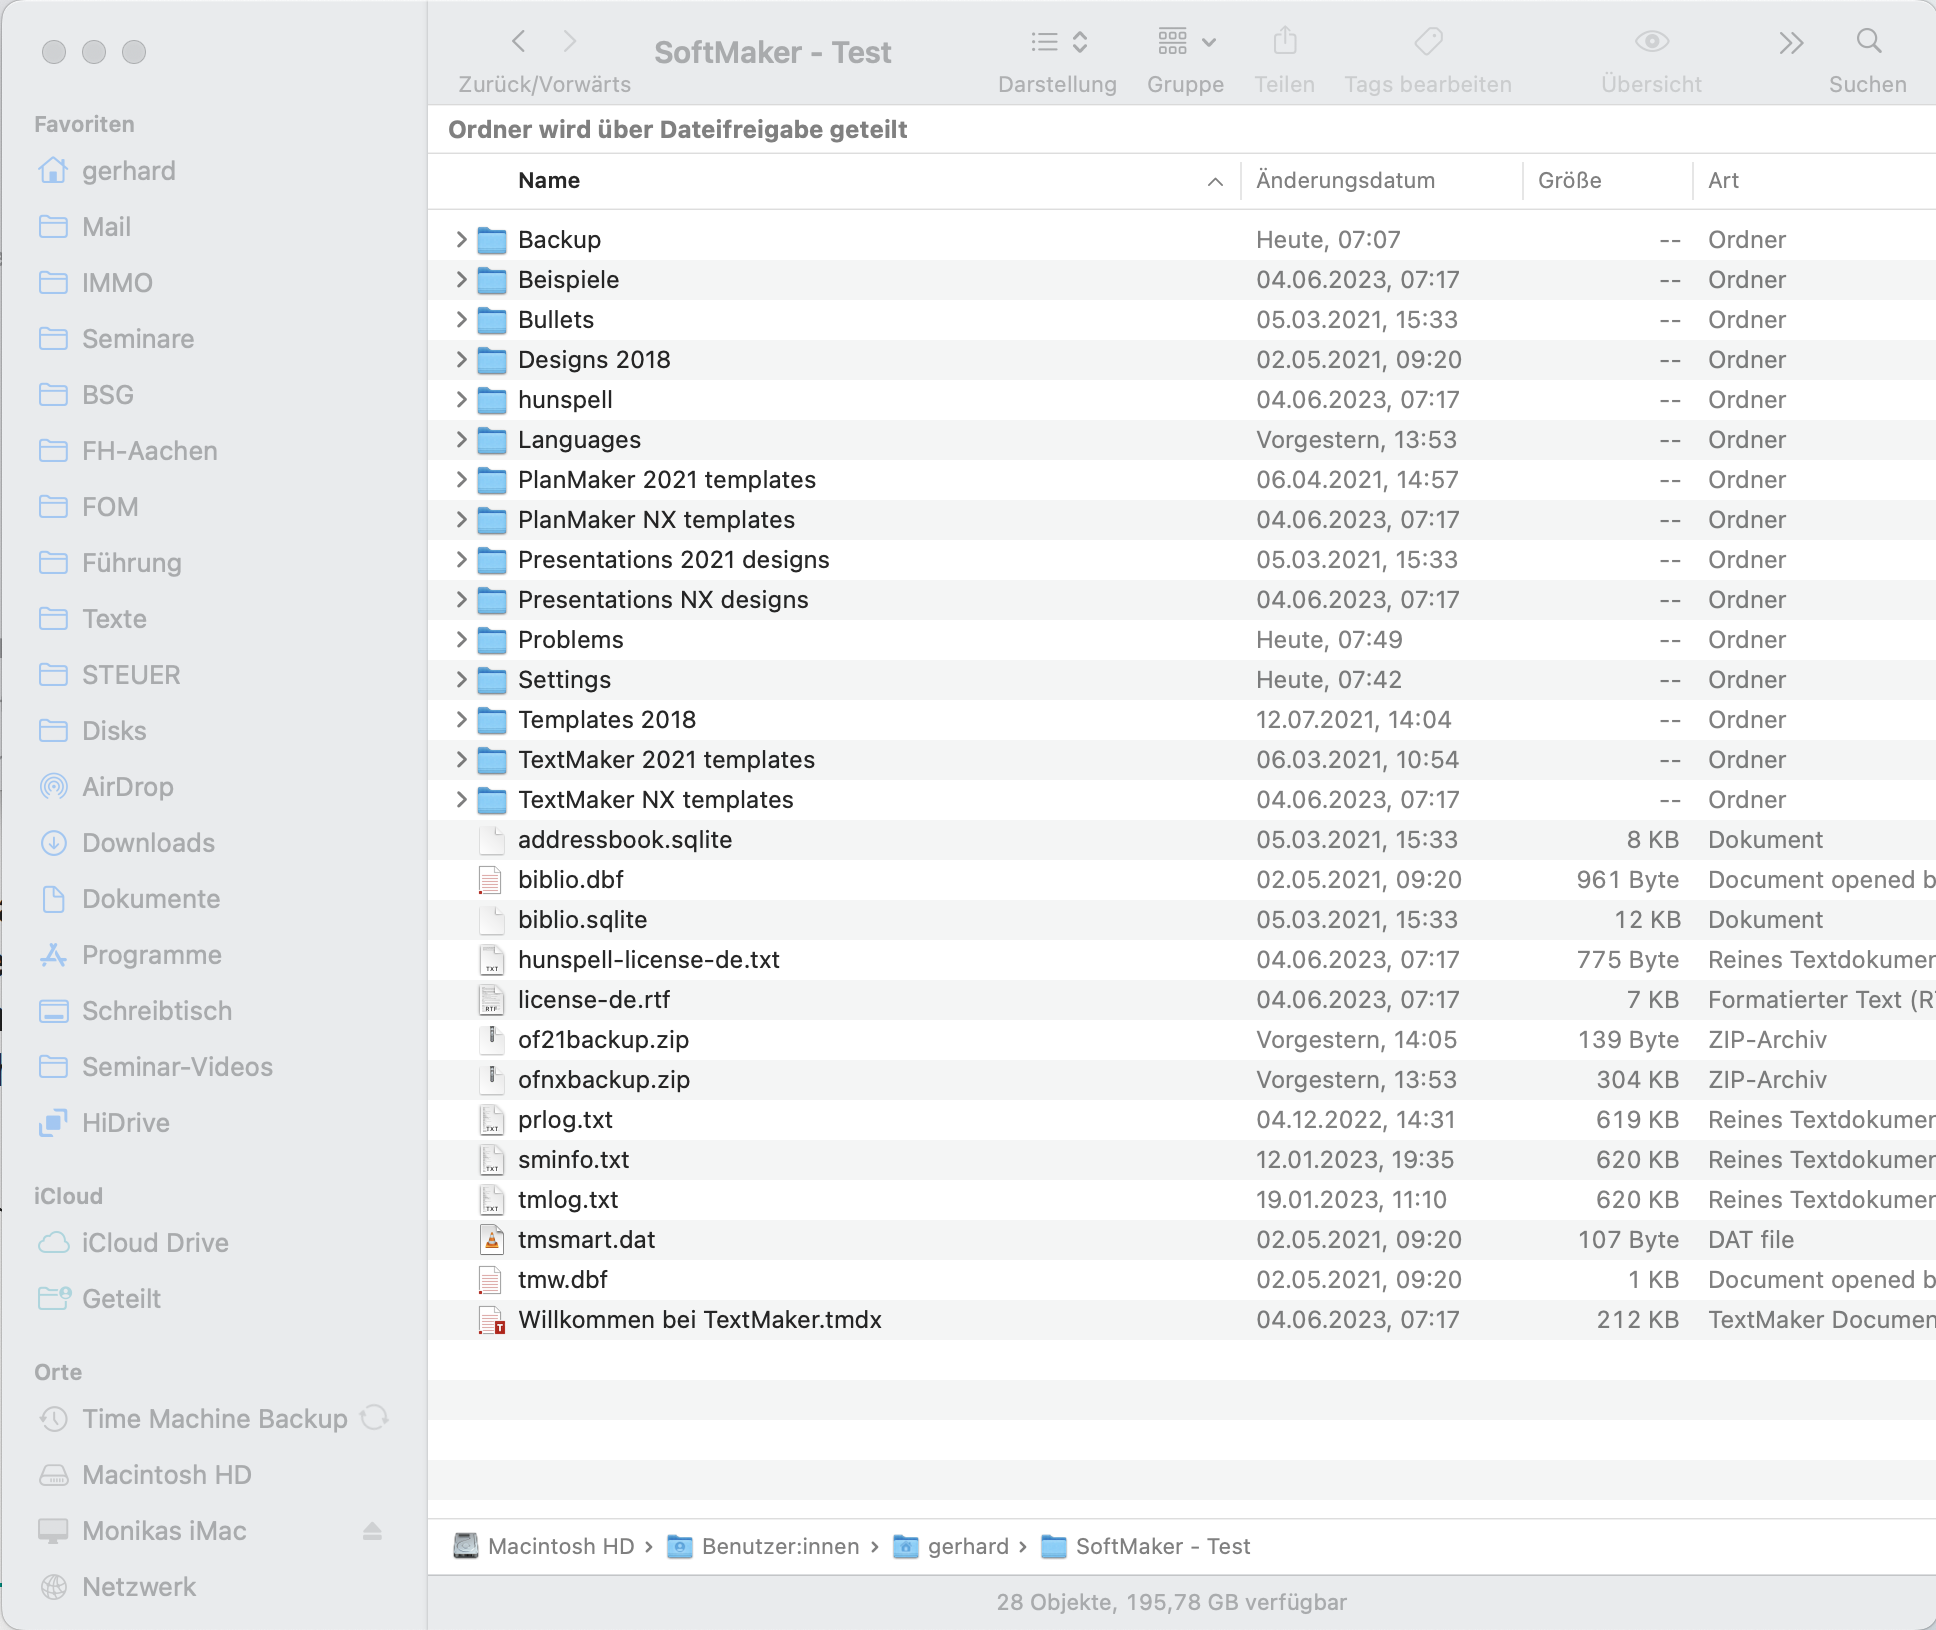Expand the Designs 2018 folder
The height and width of the screenshot is (1630, 1936).
click(461, 359)
